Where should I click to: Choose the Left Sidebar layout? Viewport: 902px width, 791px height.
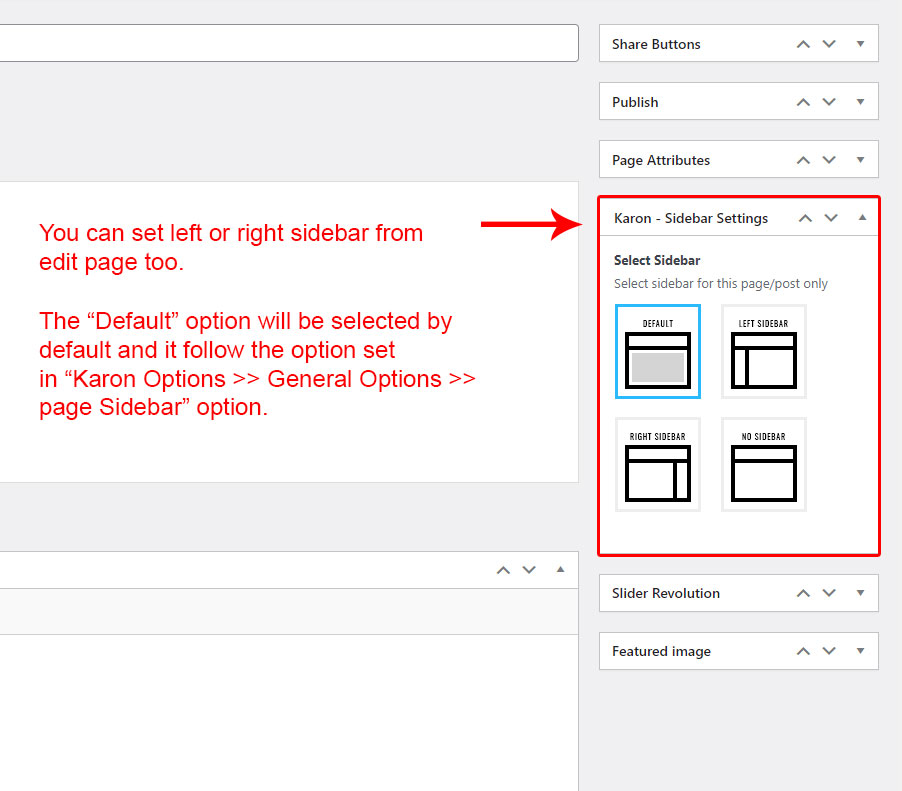[764, 352]
